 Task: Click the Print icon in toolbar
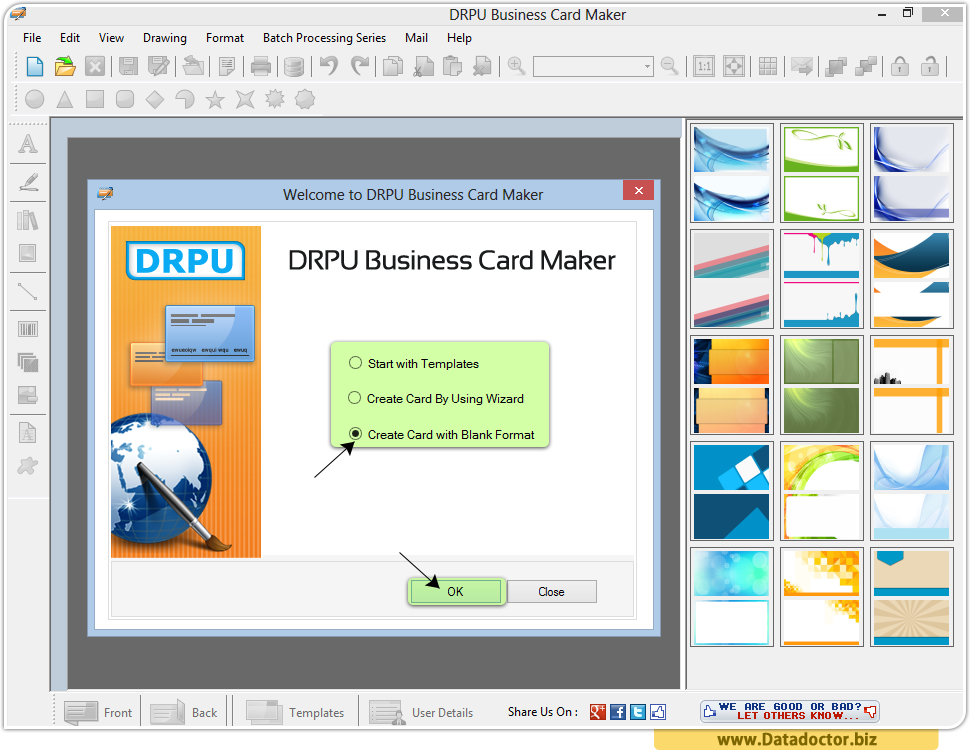(260, 66)
